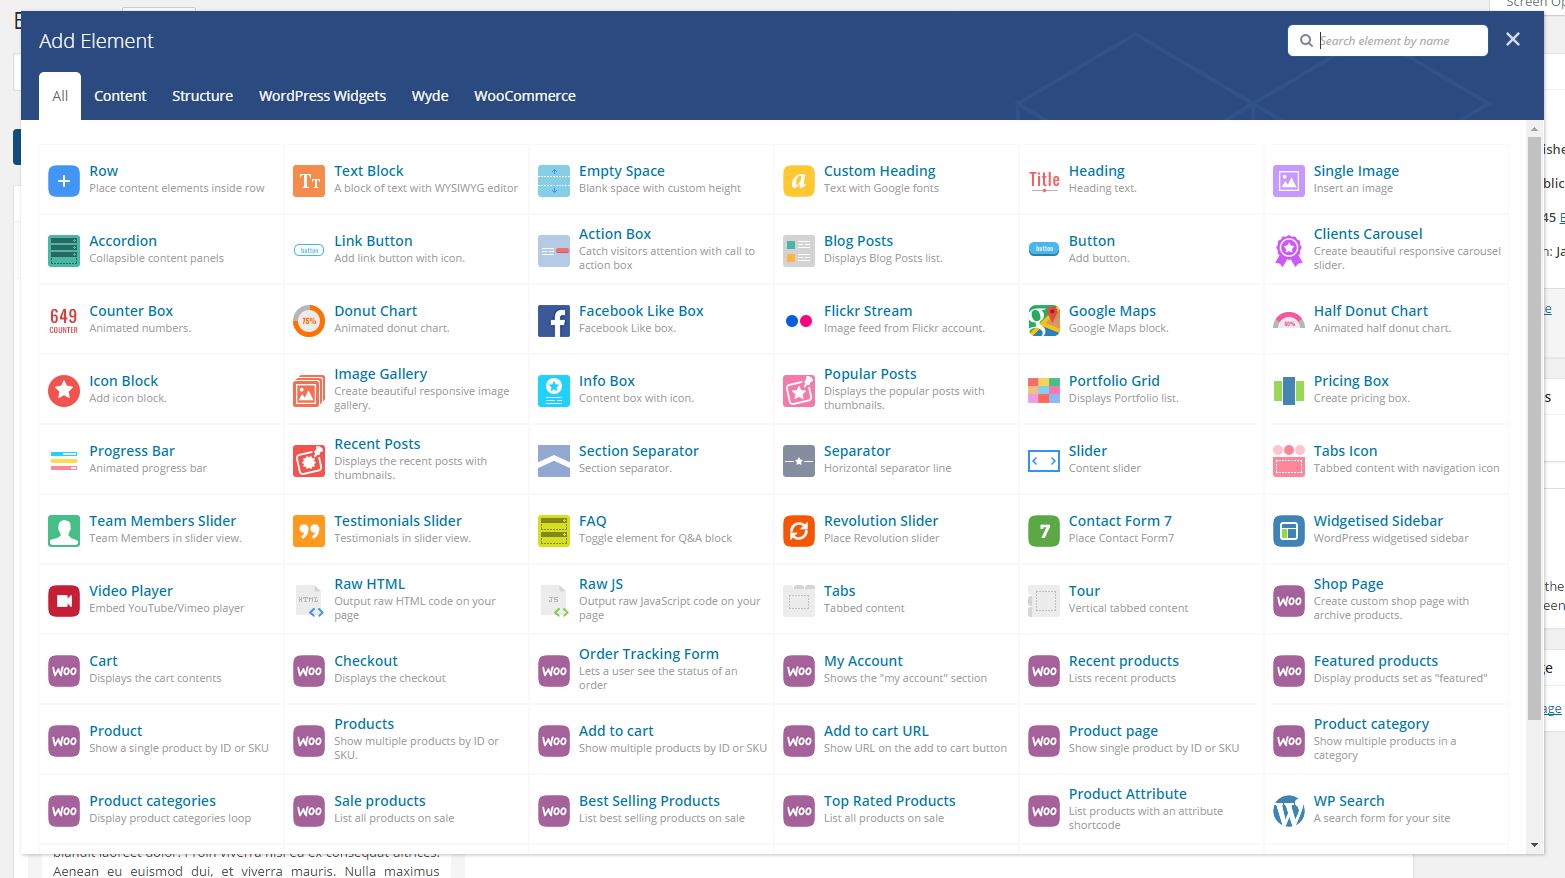
Task: Click the blue plus Row icon
Action: pos(64,181)
